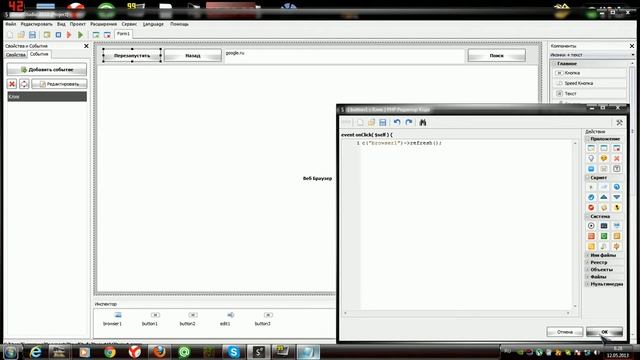Click the Редактировать event button
Viewport: 640px width, 360px height.
(x=59, y=84)
